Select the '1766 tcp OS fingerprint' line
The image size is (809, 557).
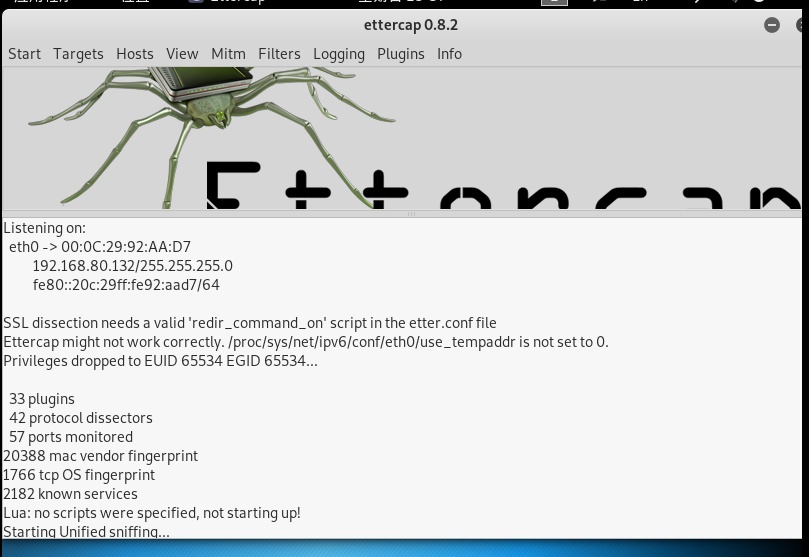pos(79,475)
